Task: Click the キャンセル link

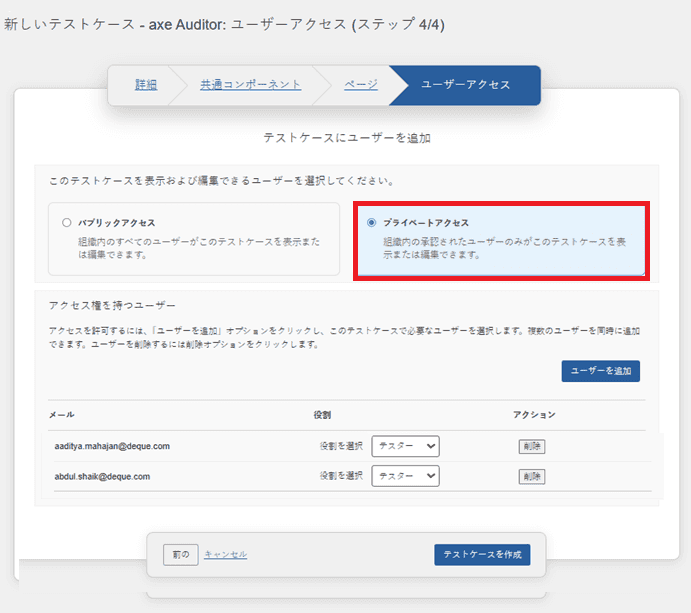Action: click(225, 554)
